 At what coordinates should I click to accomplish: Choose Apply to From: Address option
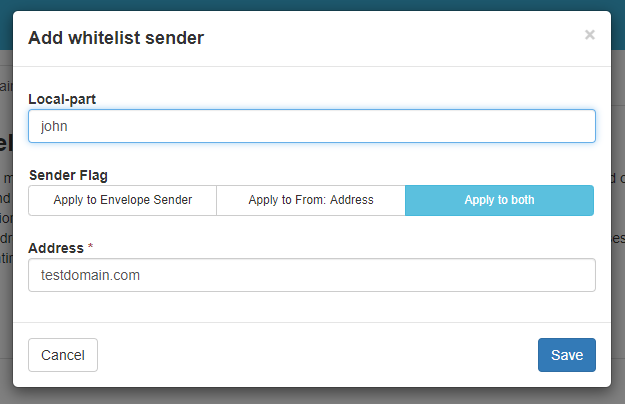point(310,200)
